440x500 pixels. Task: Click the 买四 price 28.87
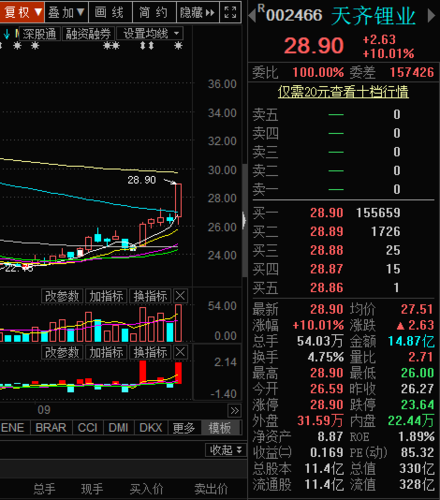327,269
